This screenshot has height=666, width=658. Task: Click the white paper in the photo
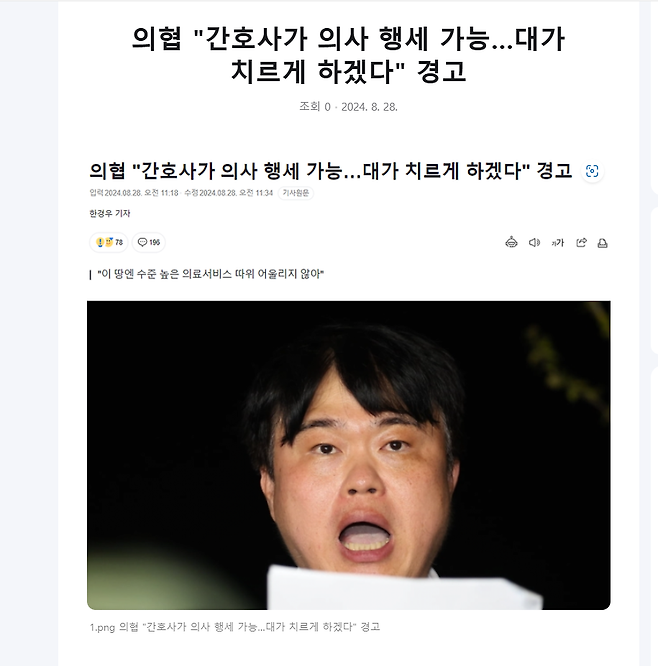click(404, 588)
